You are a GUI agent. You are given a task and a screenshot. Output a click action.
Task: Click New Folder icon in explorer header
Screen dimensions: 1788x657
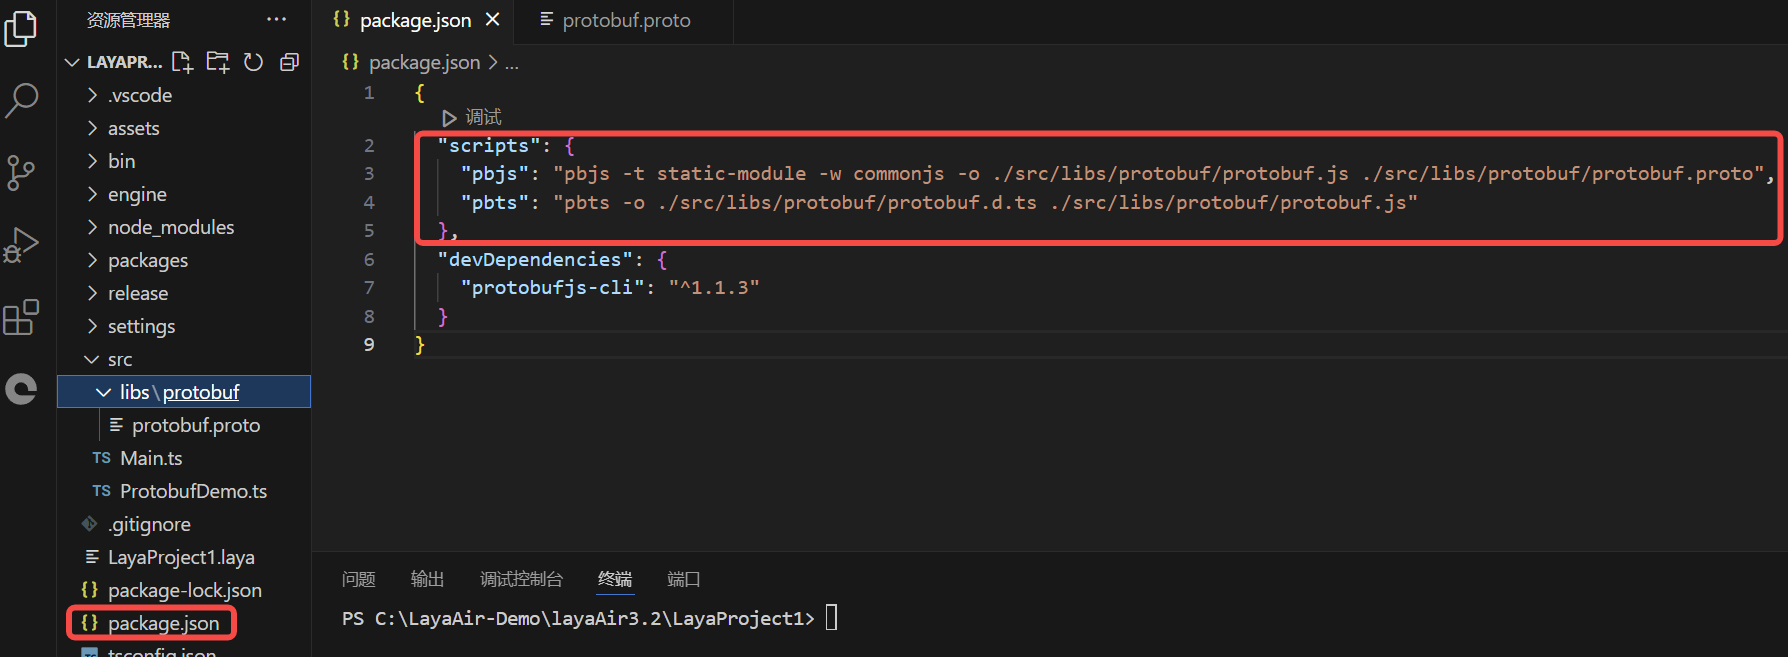tap(217, 62)
